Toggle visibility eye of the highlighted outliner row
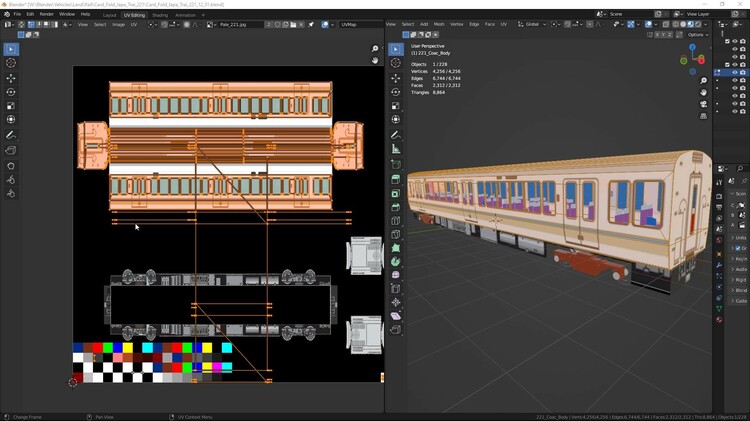Image resolution: width=750 pixels, height=421 pixels. click(735, 72)
